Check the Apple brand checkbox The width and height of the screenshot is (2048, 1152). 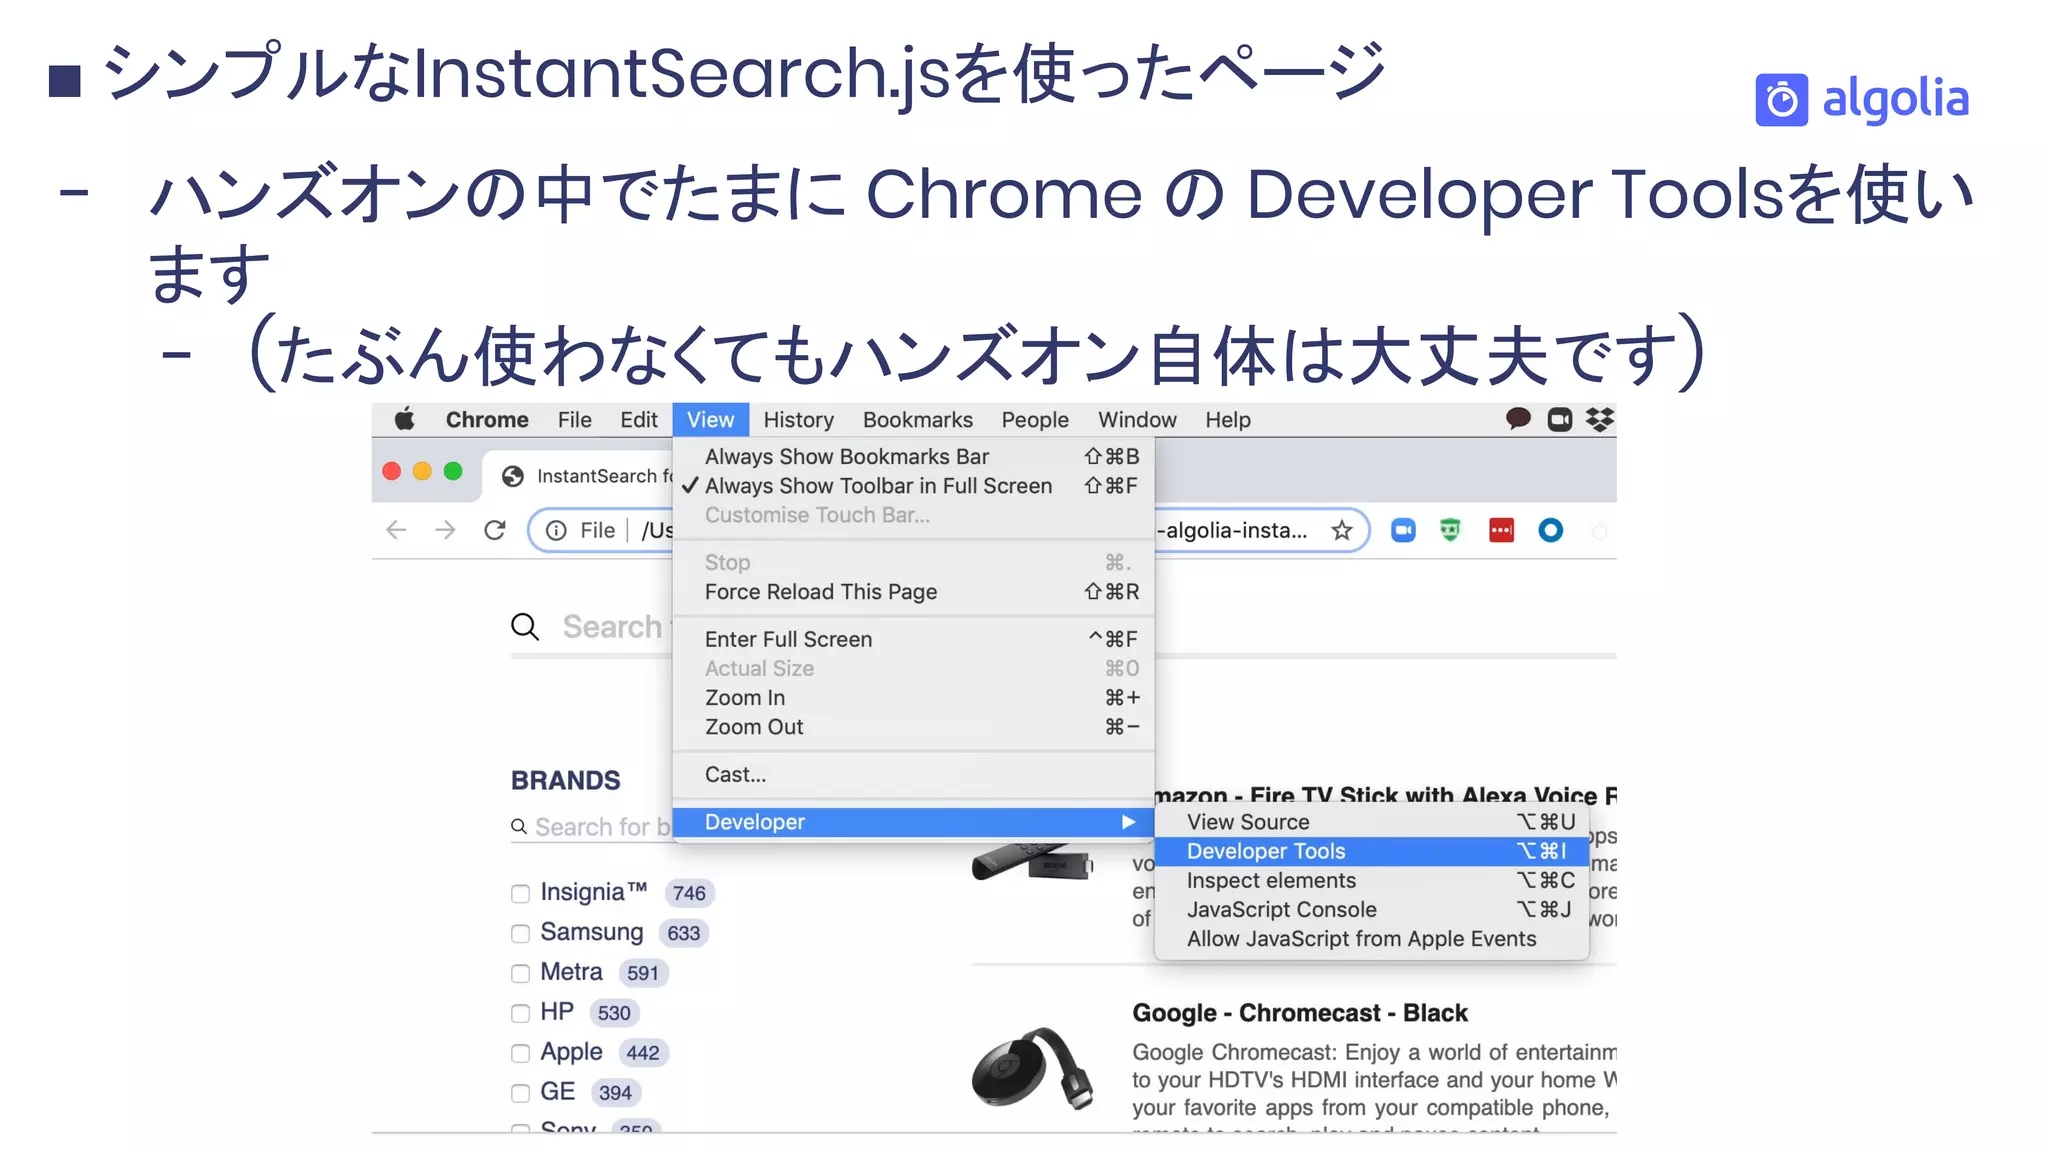click(x=520, y=1053)
